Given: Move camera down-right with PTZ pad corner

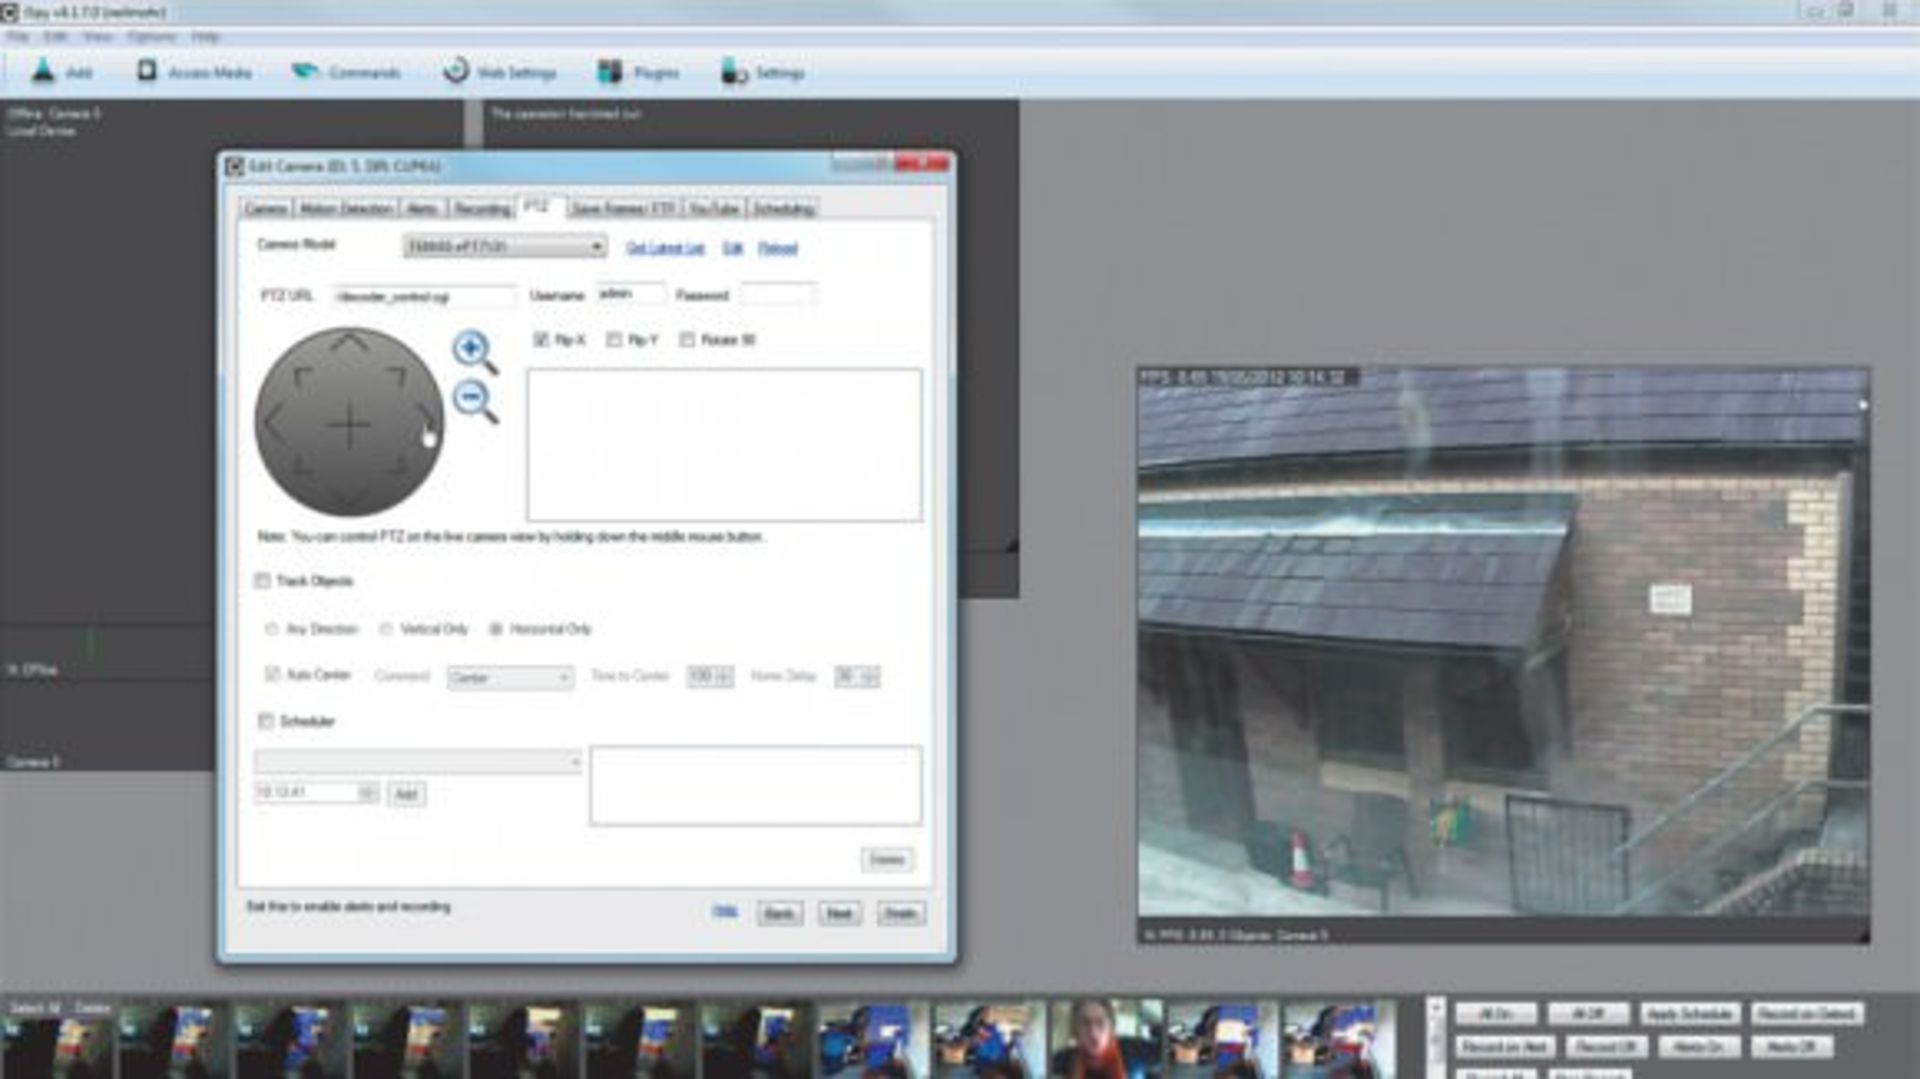Looking at the screenshot, I should tap(397, 466).
